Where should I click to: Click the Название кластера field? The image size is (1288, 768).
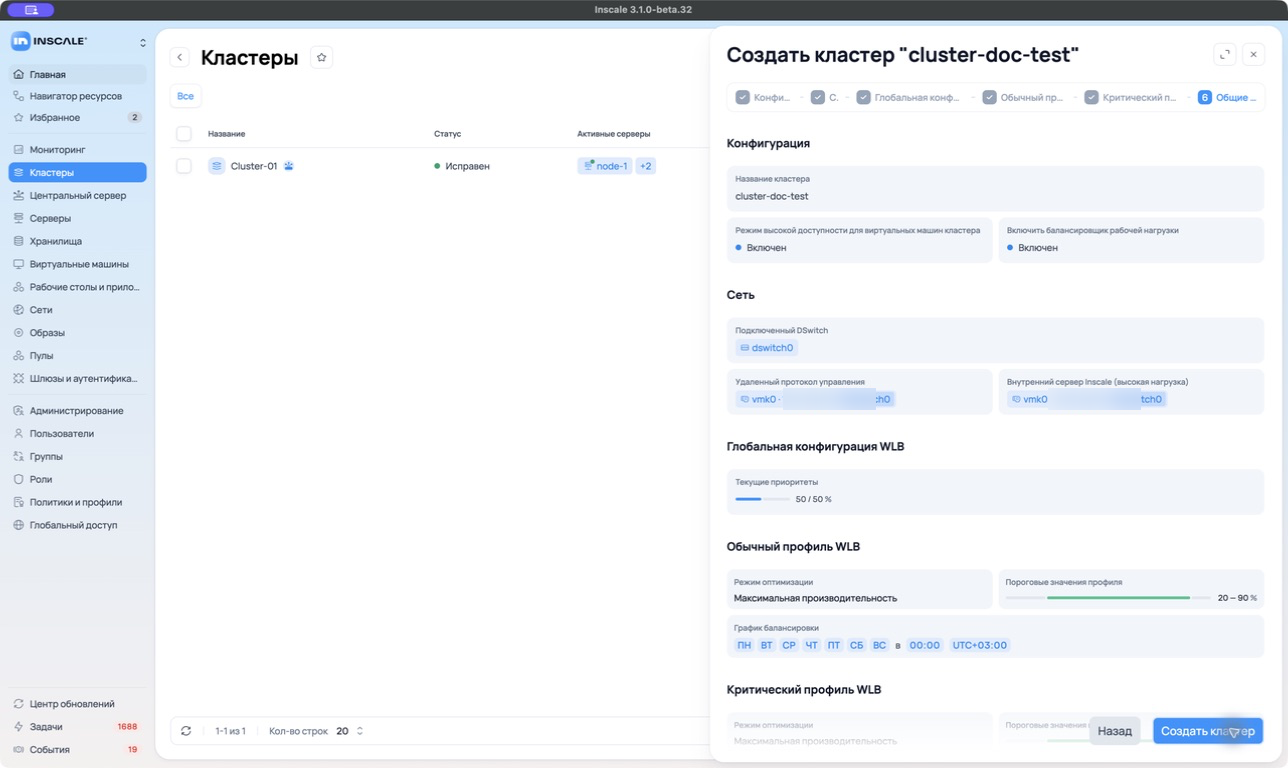coord(995,188)
